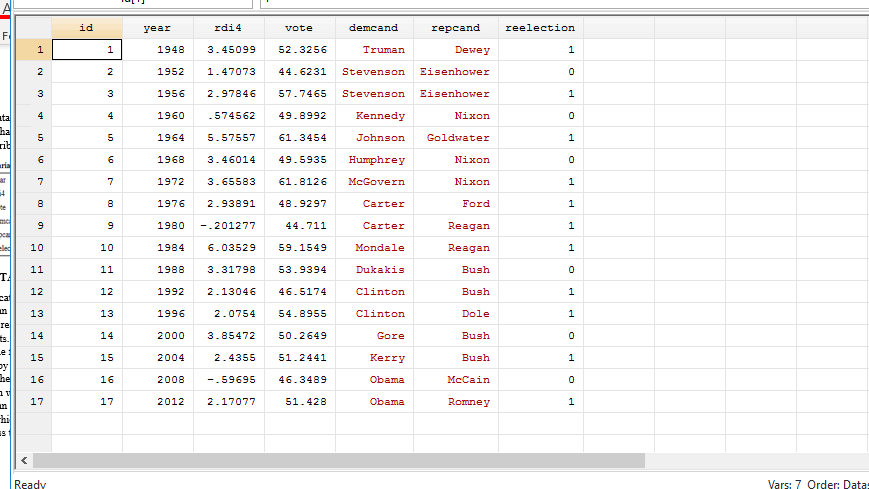Click Clinton in the 1992 row
This screenshot has height=489, width=869.
pos(374,292)
